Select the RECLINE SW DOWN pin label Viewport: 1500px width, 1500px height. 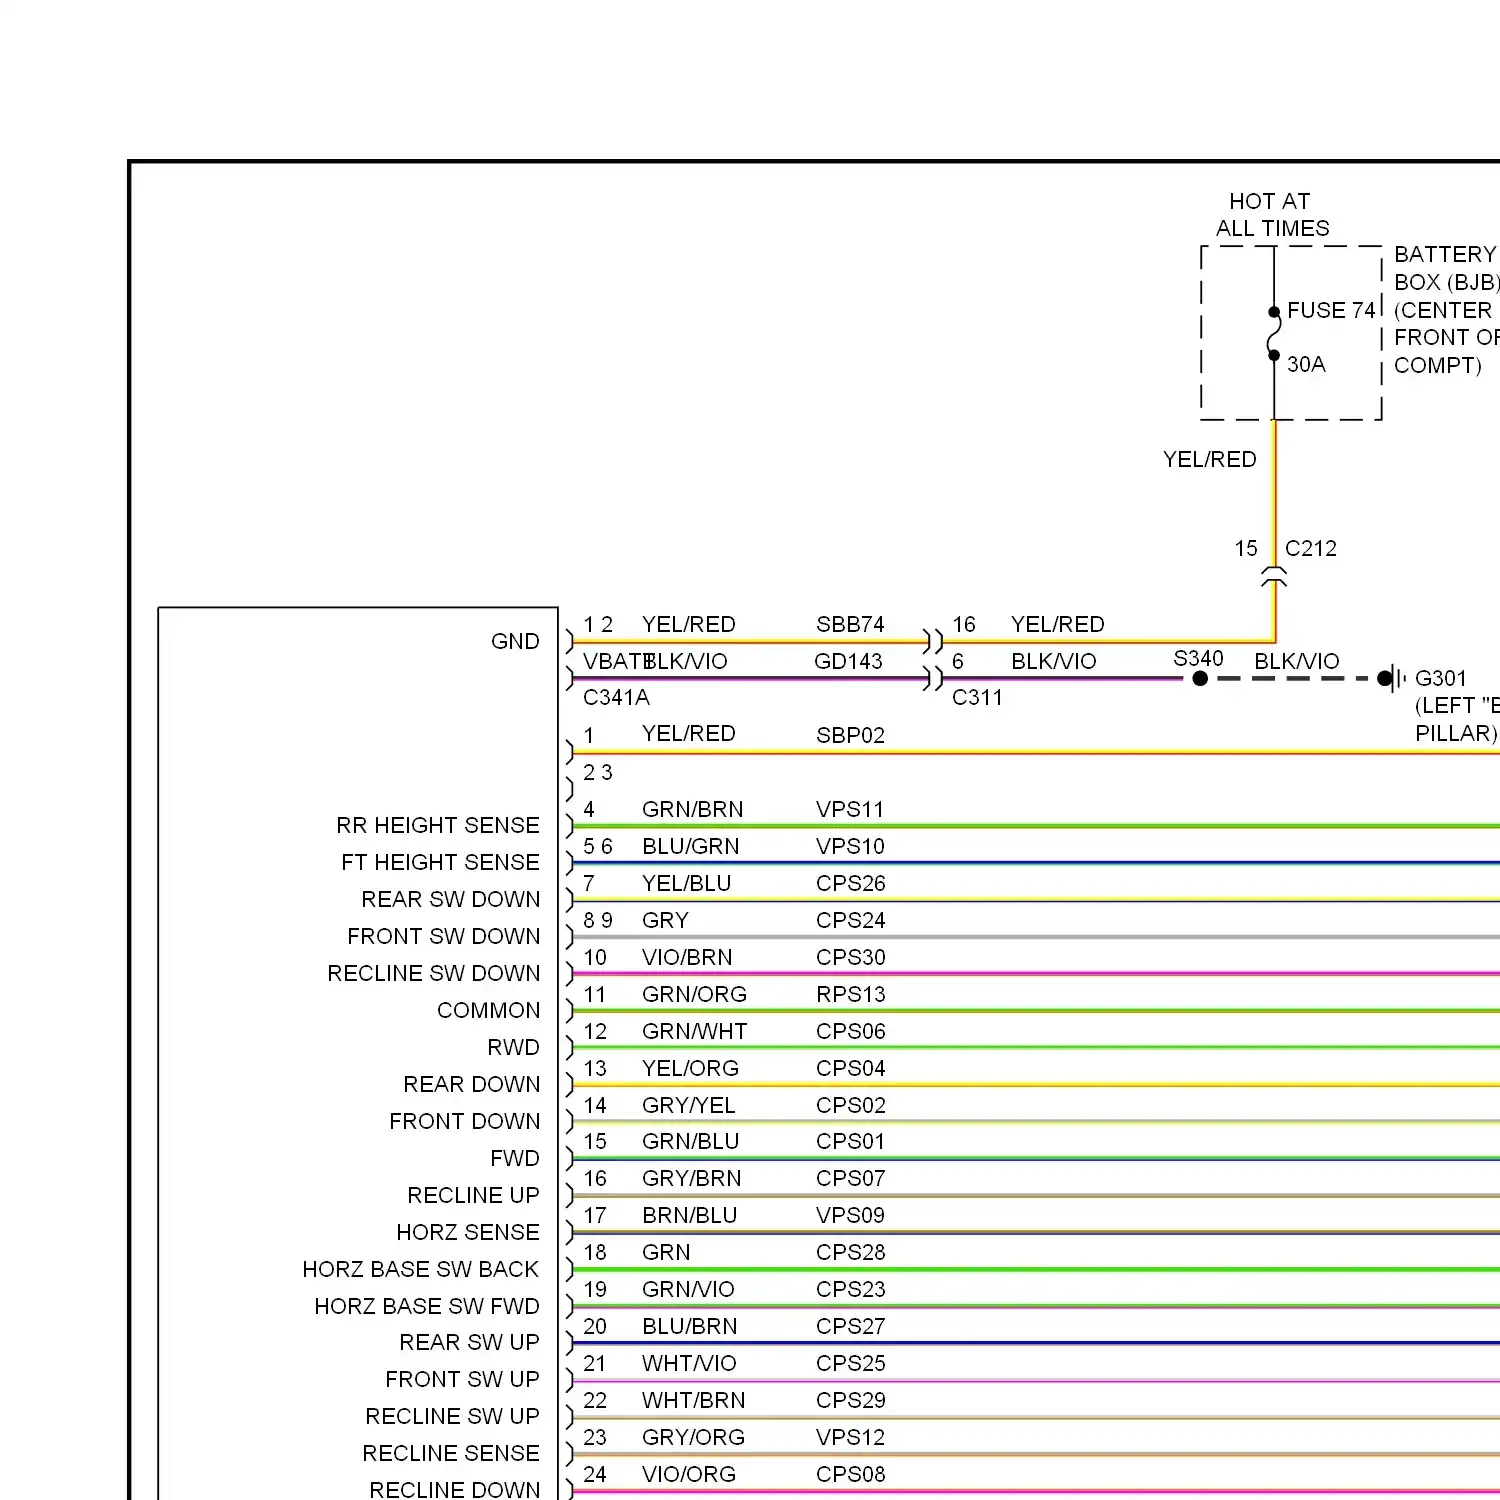click(433, 973)
